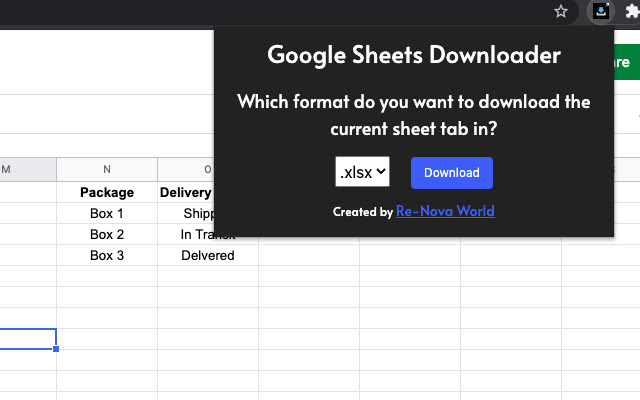640x400 pixels.
Task: Click the bookmark star icon
Action: pos(561,11)
